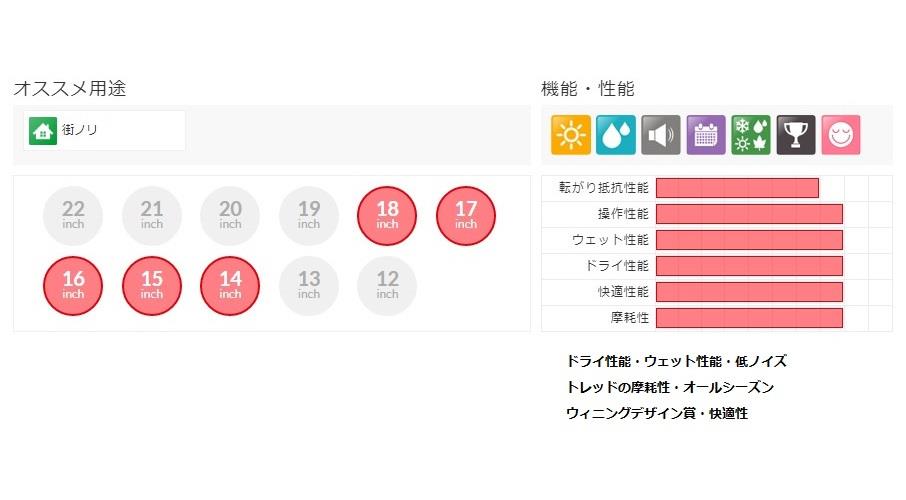Click the orange sun dry-performance icon

(571, 135)
